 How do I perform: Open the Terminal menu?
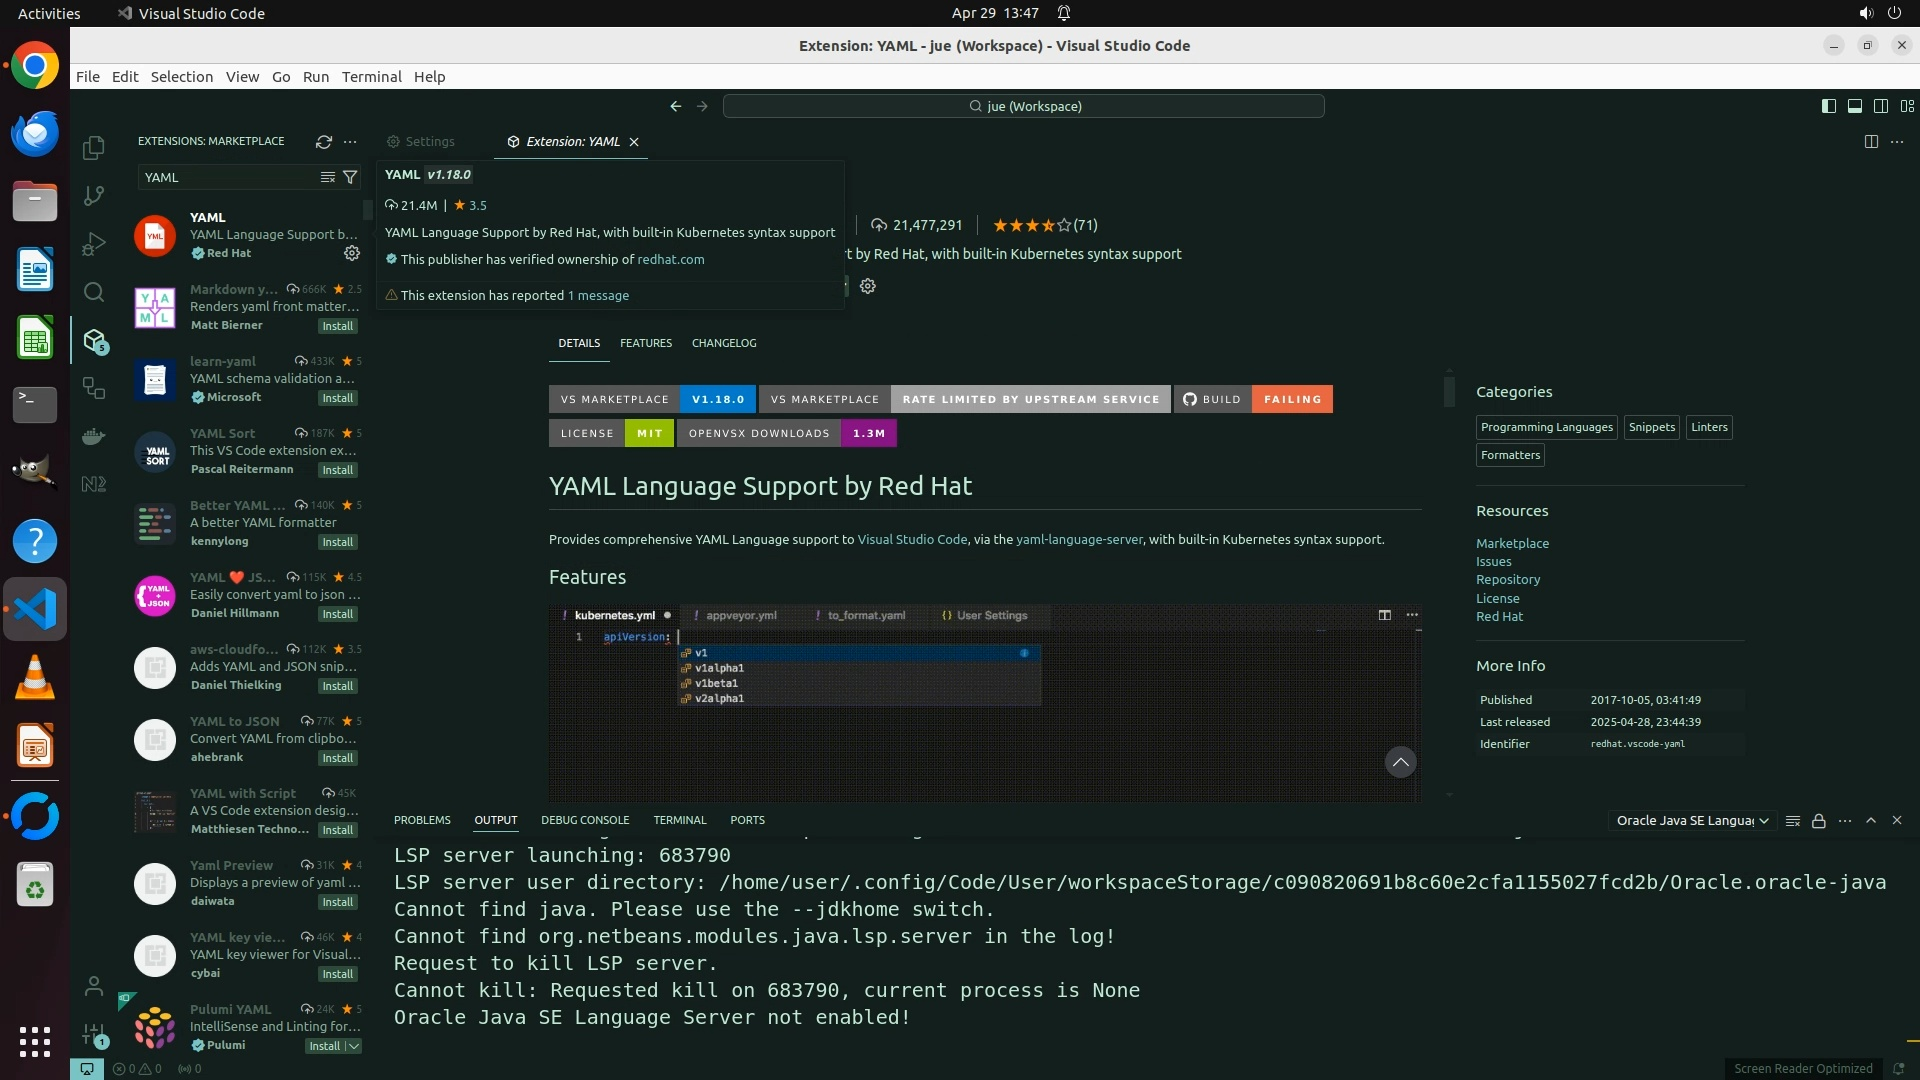tap(371, 77)
